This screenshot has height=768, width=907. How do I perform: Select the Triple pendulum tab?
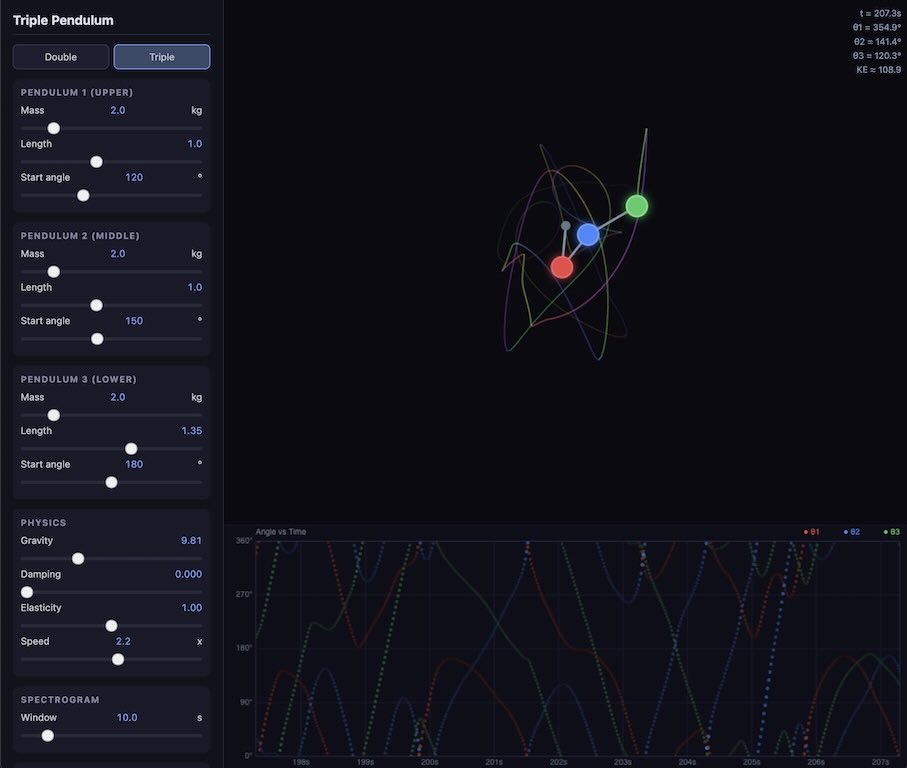point(161,57)
